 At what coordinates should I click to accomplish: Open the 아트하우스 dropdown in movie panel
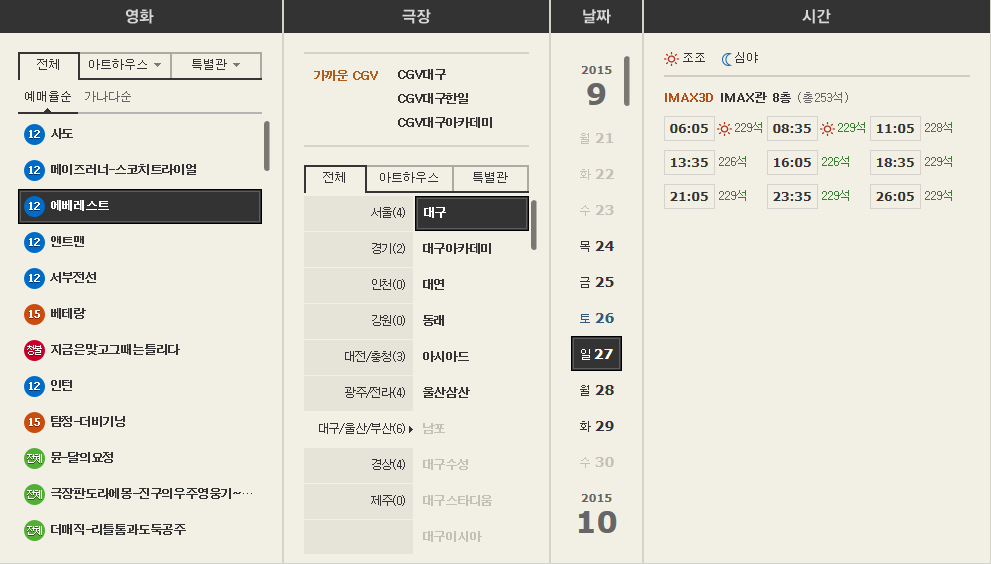tap(125, 65)
